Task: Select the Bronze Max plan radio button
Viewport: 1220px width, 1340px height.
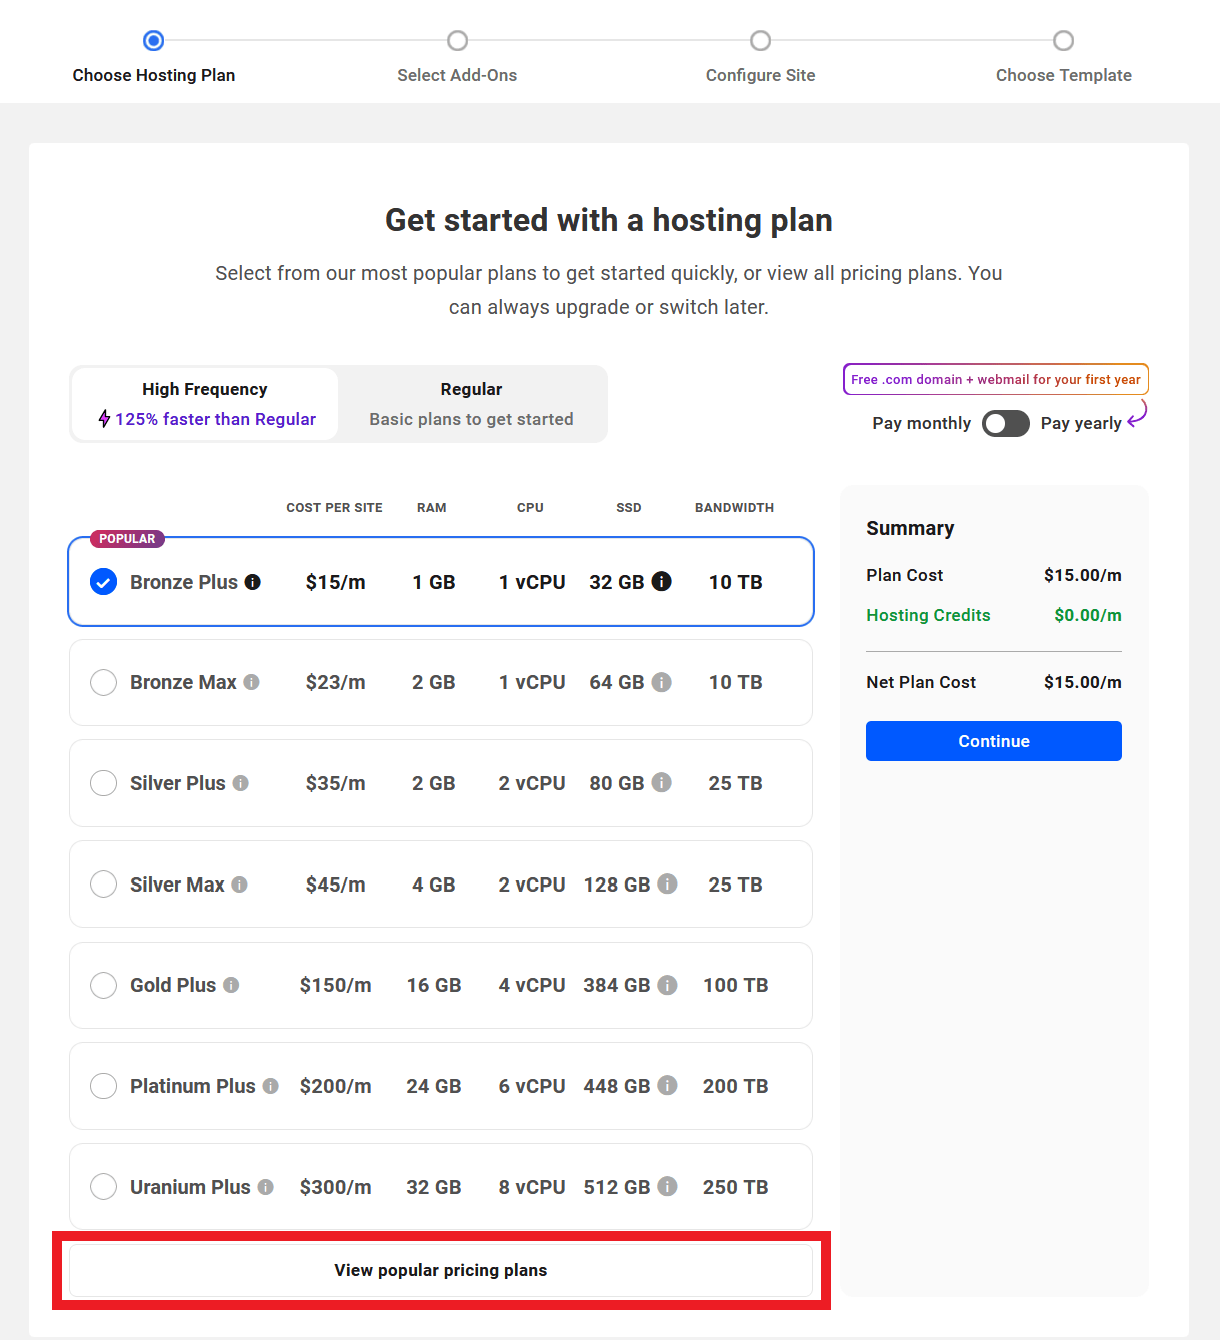Action: point(104,682)
